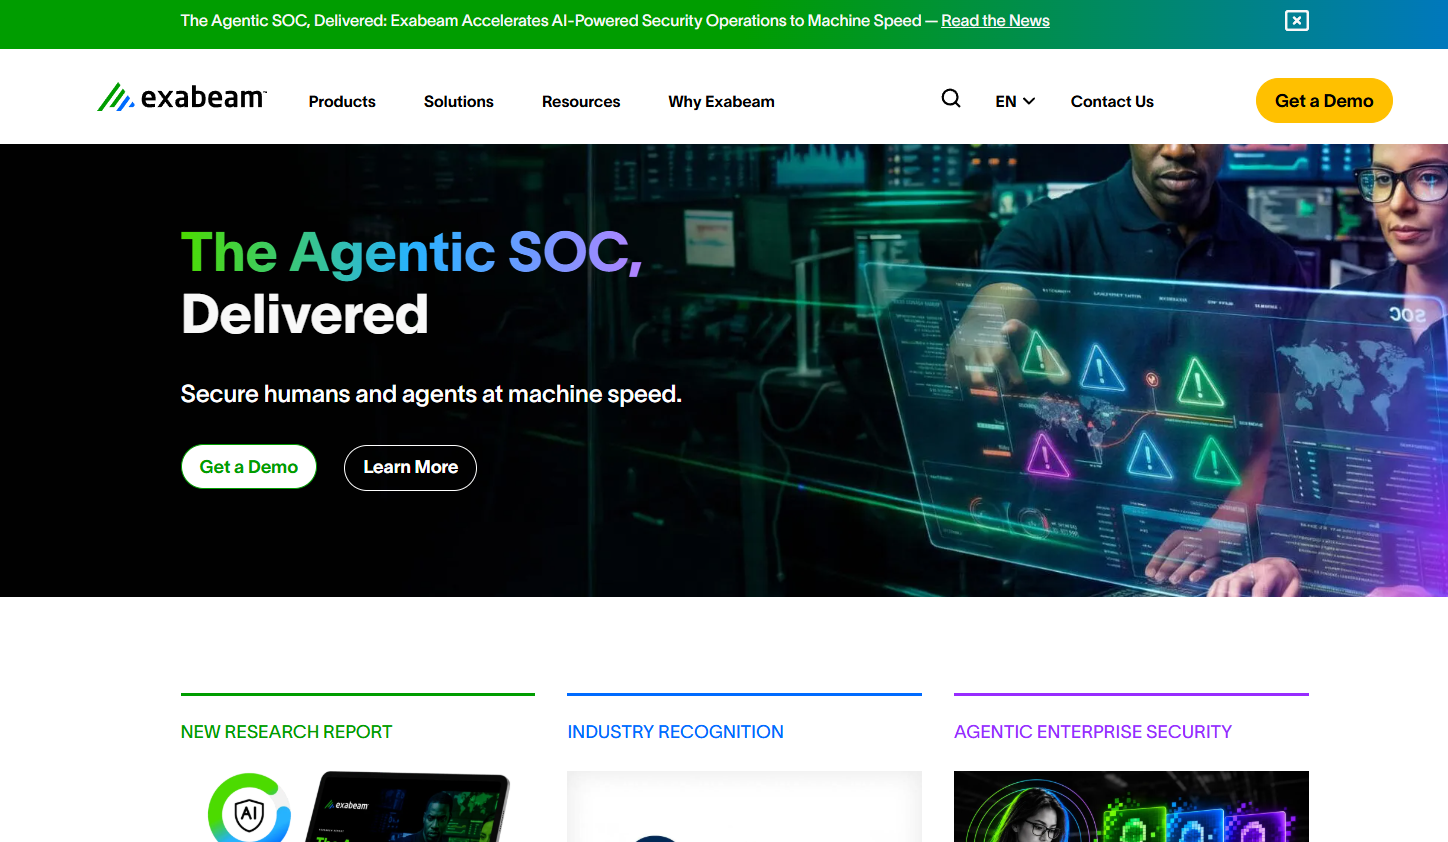Click the Learn More button
This screenshot has height=842, width=1448.
tap(410, 468)
